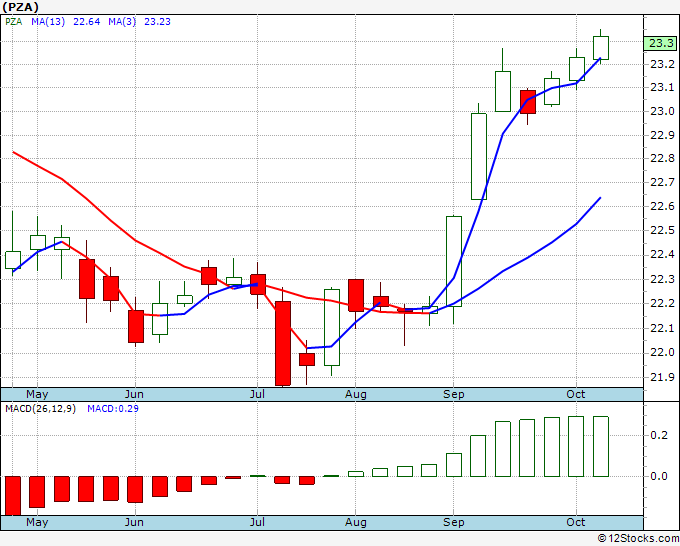Click the red candlestick near 23.0 in late September

coord(527,102)
